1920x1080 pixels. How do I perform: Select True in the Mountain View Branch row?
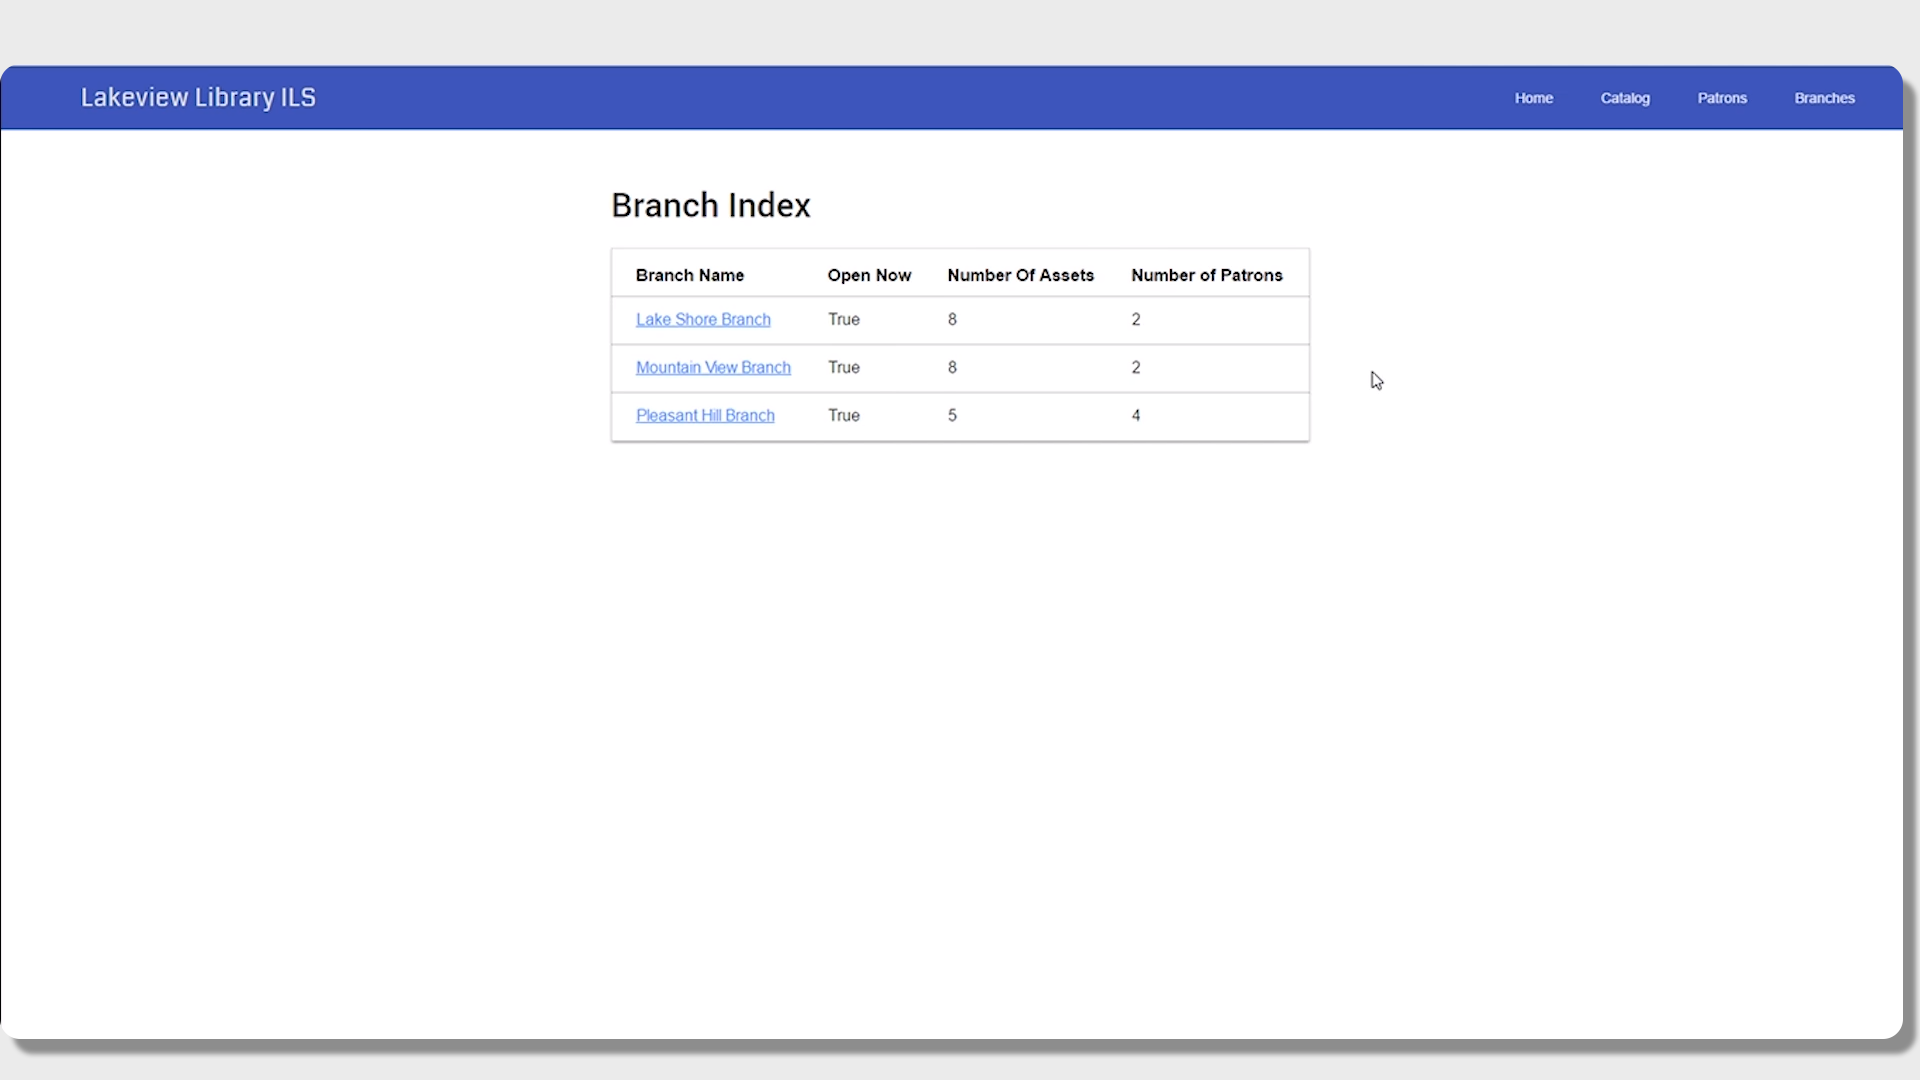point(844,367)
